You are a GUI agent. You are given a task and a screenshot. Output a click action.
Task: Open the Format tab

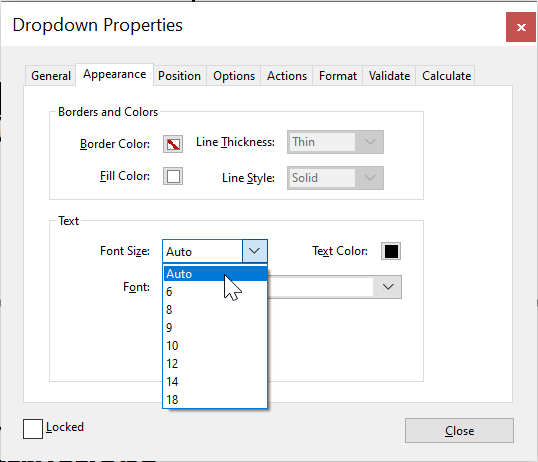[338, 76]
